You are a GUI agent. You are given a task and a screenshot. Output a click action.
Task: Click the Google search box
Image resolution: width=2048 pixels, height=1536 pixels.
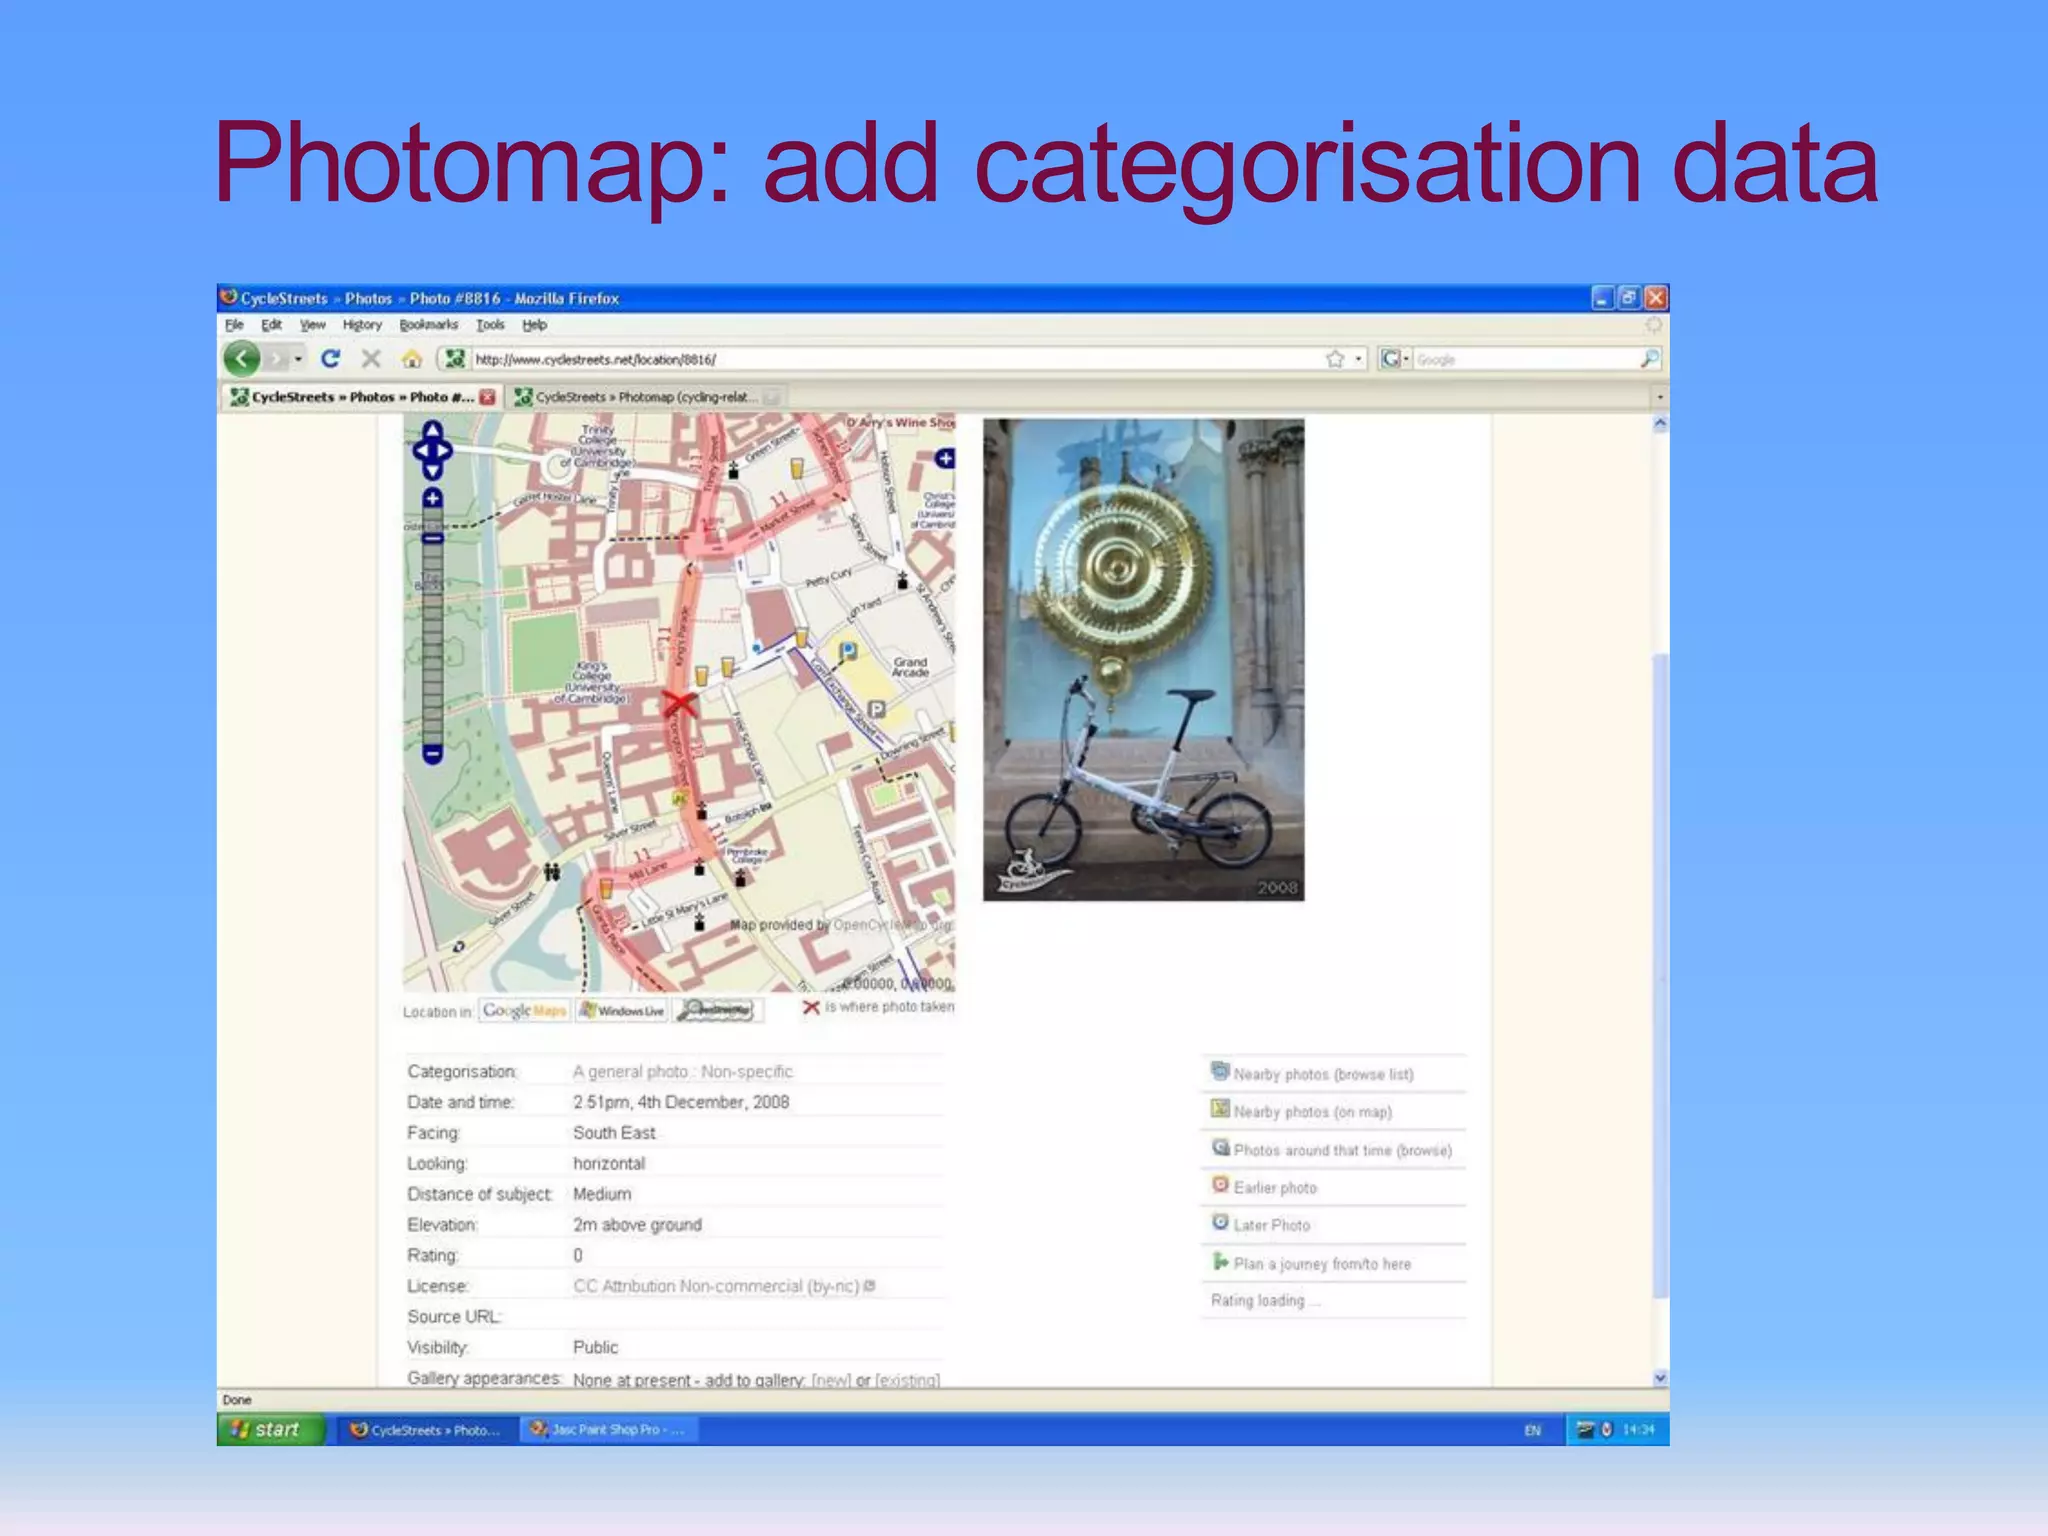coord(1525,359)
